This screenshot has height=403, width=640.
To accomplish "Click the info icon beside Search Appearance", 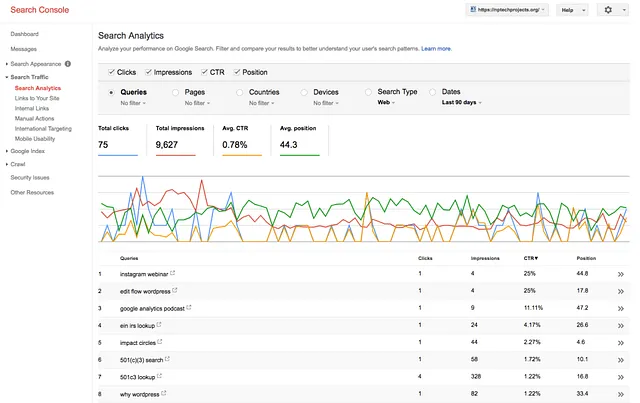I will 68,64.
